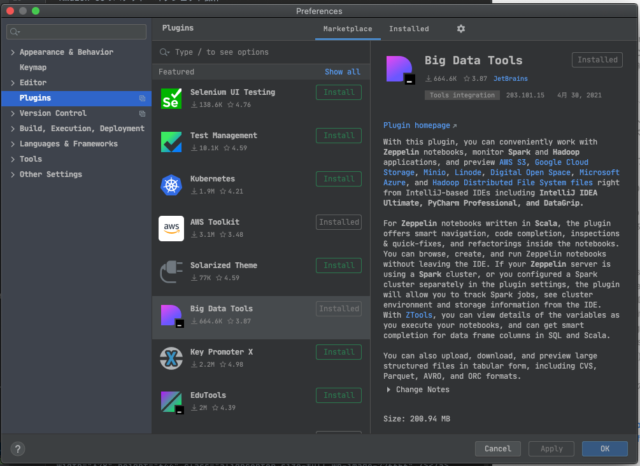Click the star rating 3.87 in plugin details
This screenshot has height=466, width=640.
pos(476,78)
